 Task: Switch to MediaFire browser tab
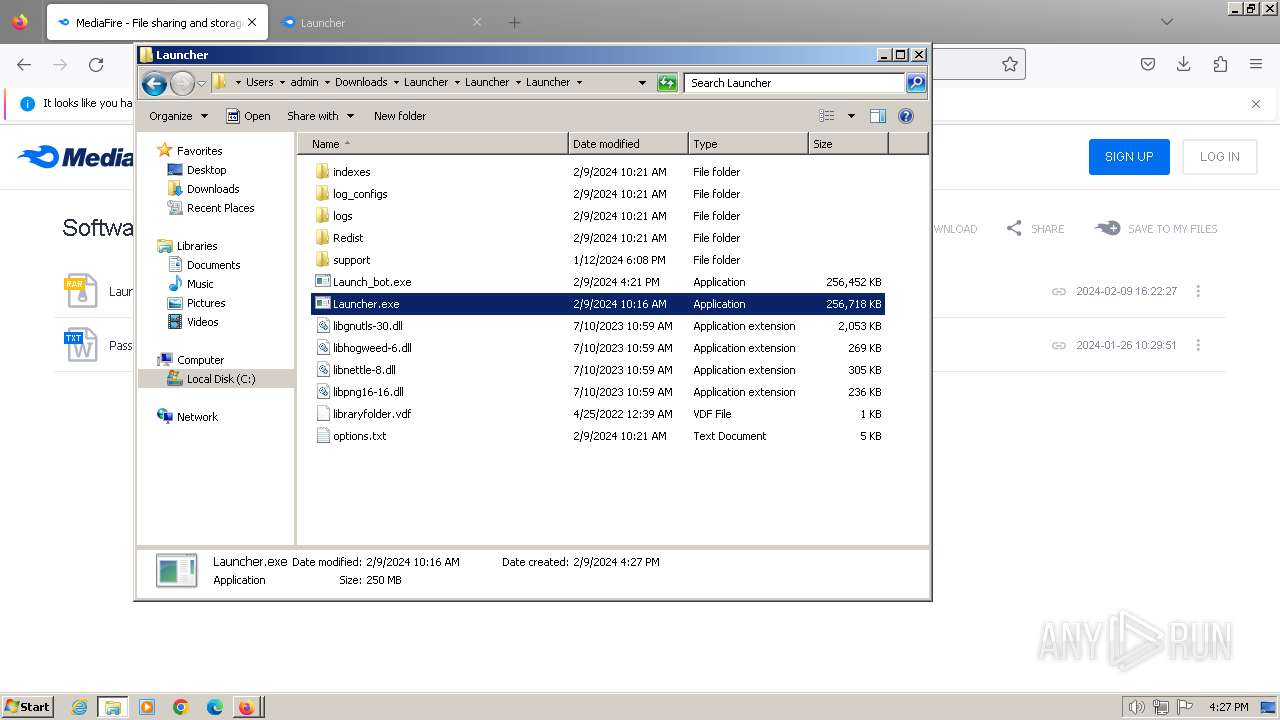coord(157,22)
